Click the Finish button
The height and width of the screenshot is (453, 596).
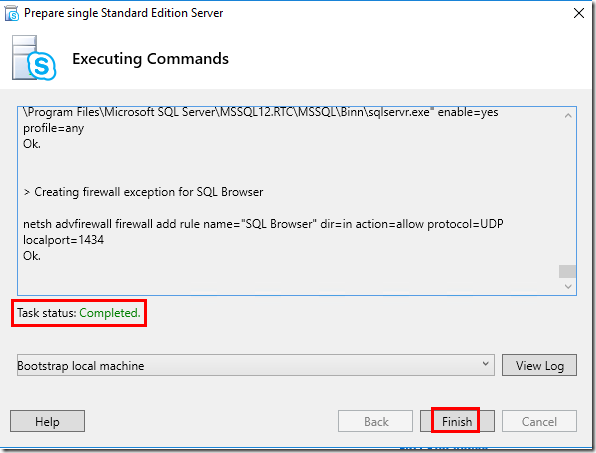coord(457,421)
